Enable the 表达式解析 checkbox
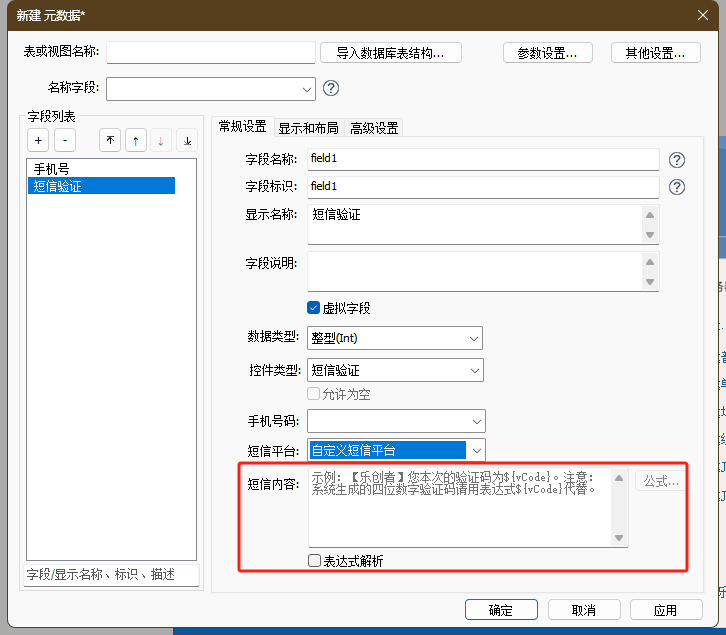The height and width of the screenshot is (635, 726). pyautogui.click(x=315, y=561)
